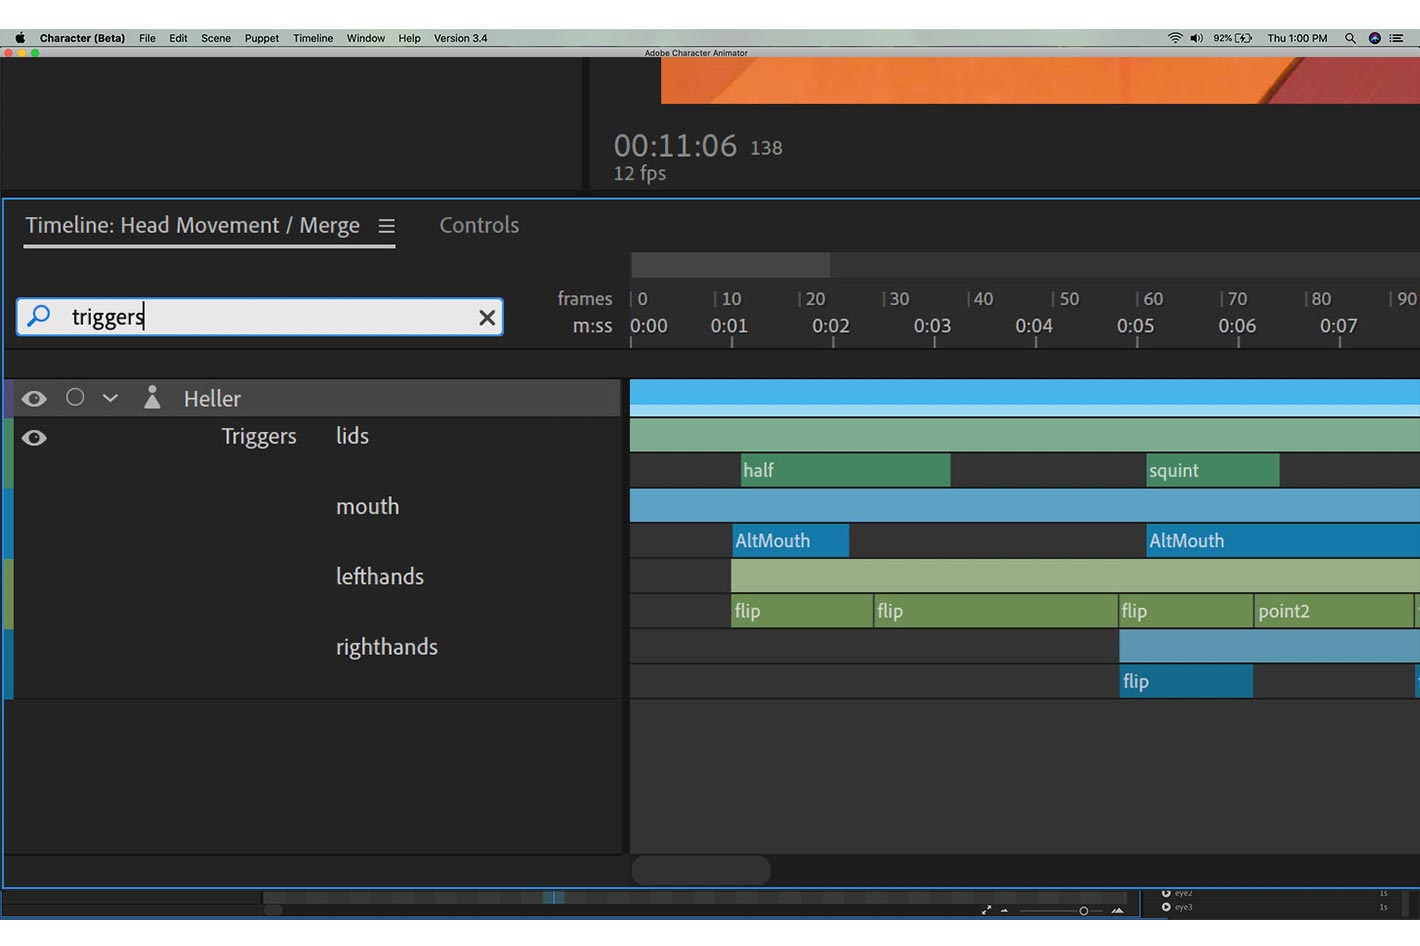The height and width of the screenshot is (946, 1420).
Task: Open the Scene menu
Action: click(216, 38)
